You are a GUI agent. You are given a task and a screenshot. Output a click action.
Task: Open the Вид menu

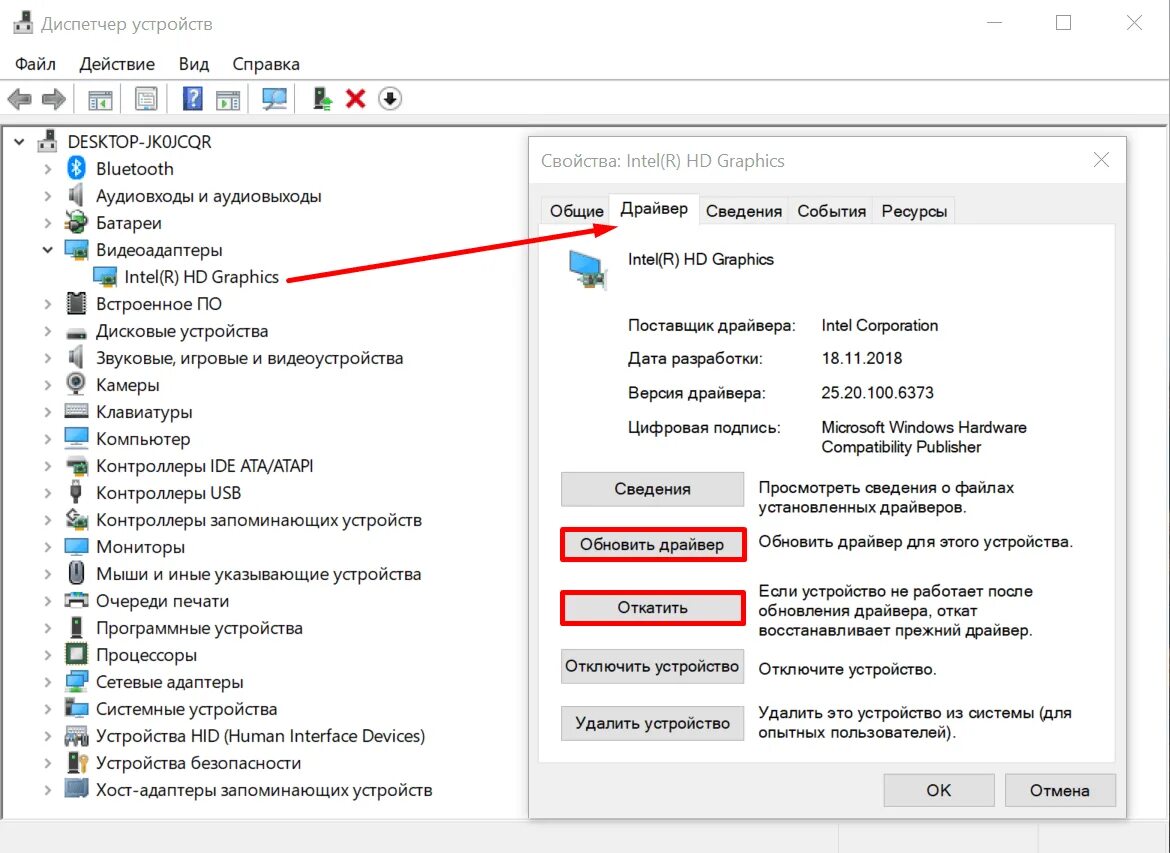[194, 64]
